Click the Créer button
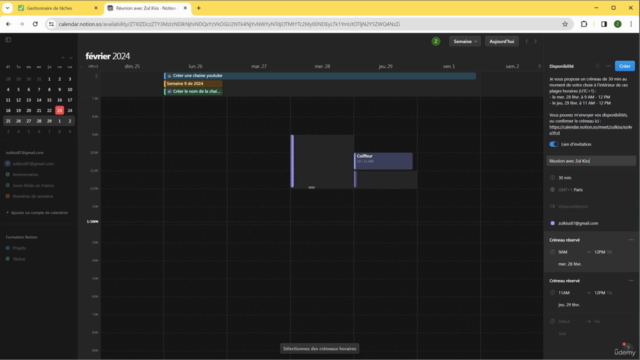The width and height of the screenshot is (640, 360). point(624,66)
